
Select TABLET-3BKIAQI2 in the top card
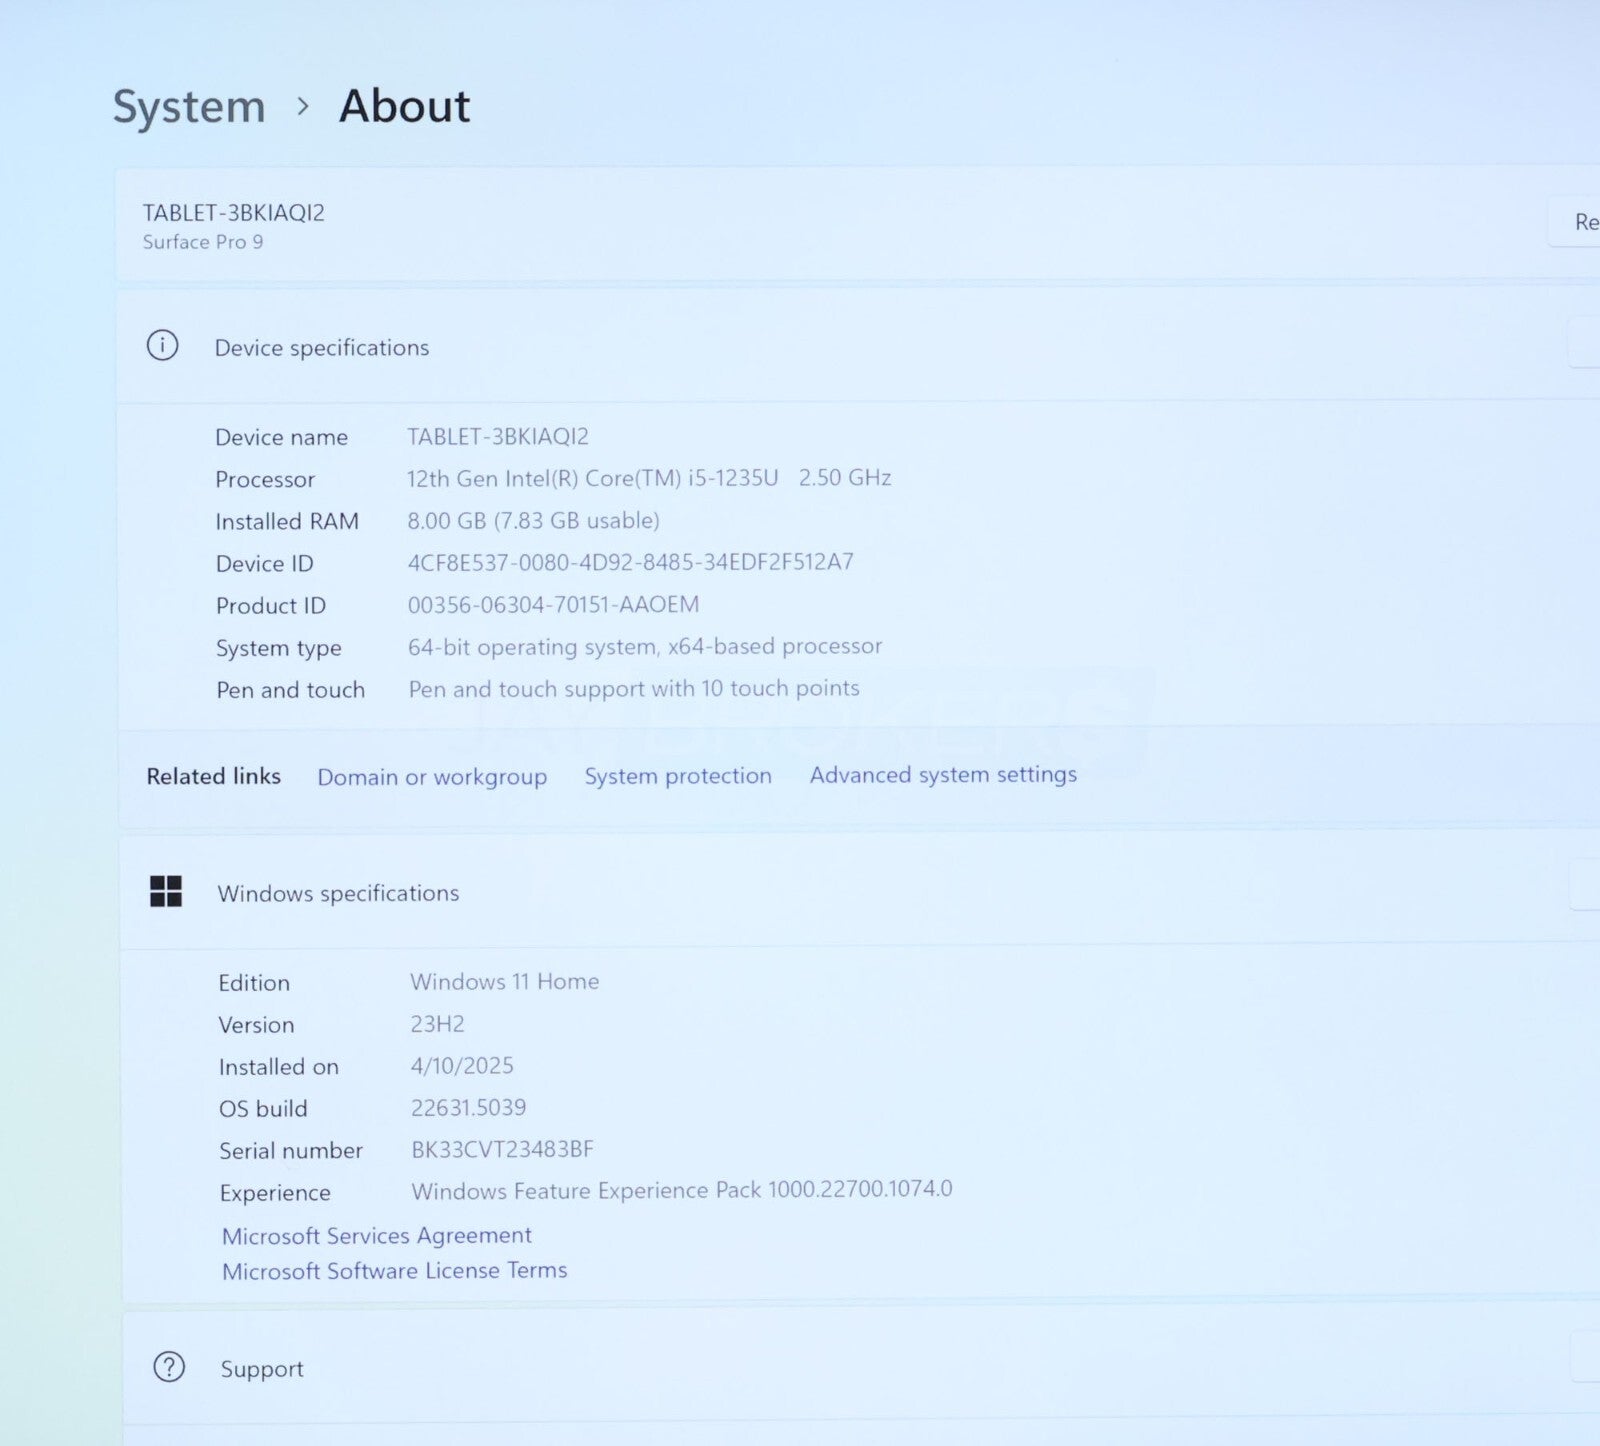[x=234, y=213]
